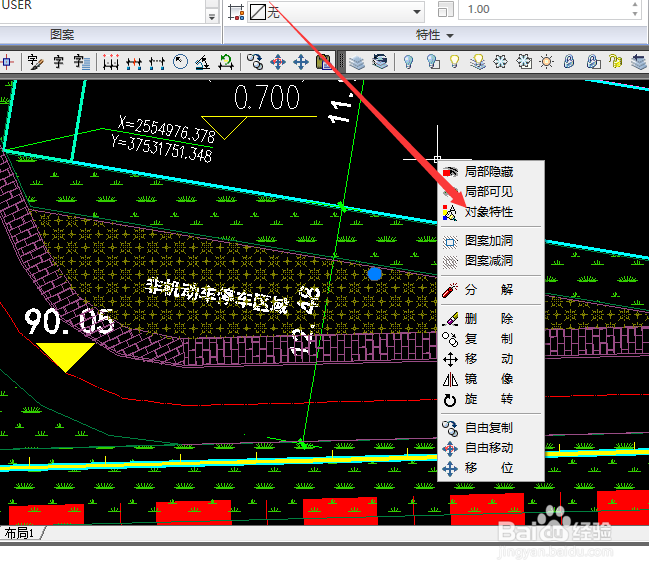Open the hatch background color dropdown 无
Viewport: 649px width, 574px height.
[417, 12]
